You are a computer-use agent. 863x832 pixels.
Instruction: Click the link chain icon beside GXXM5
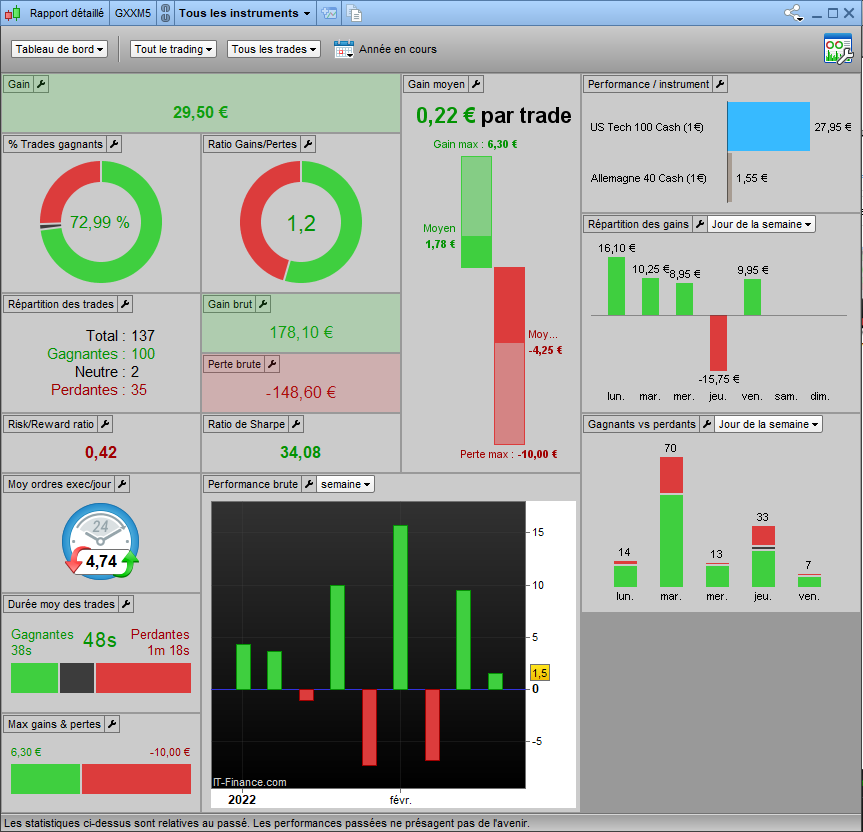[165, 13]
